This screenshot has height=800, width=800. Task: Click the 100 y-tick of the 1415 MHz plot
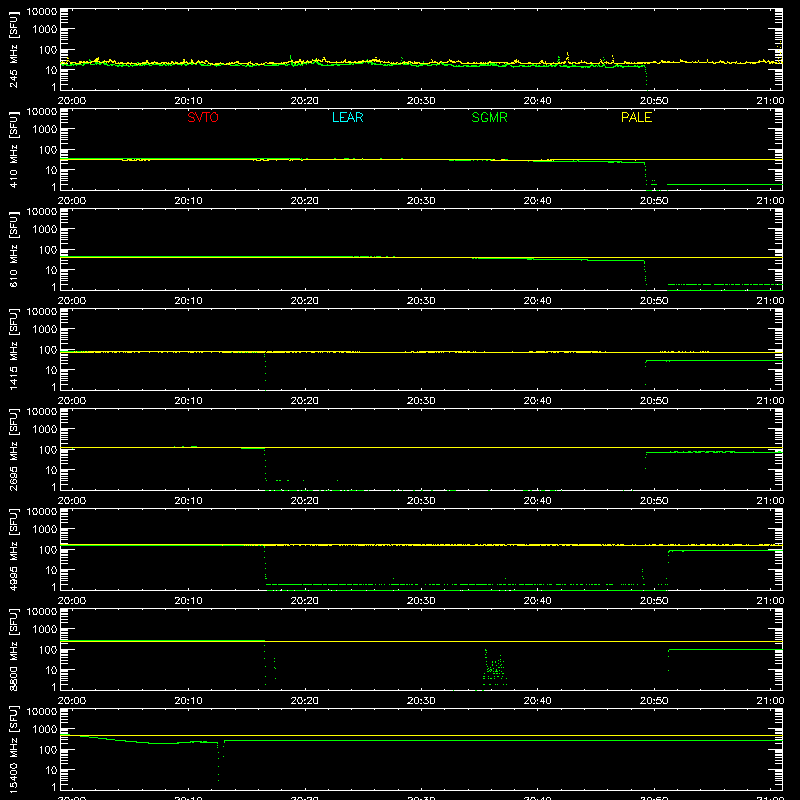pyautogui.click(x=48, y=349)
